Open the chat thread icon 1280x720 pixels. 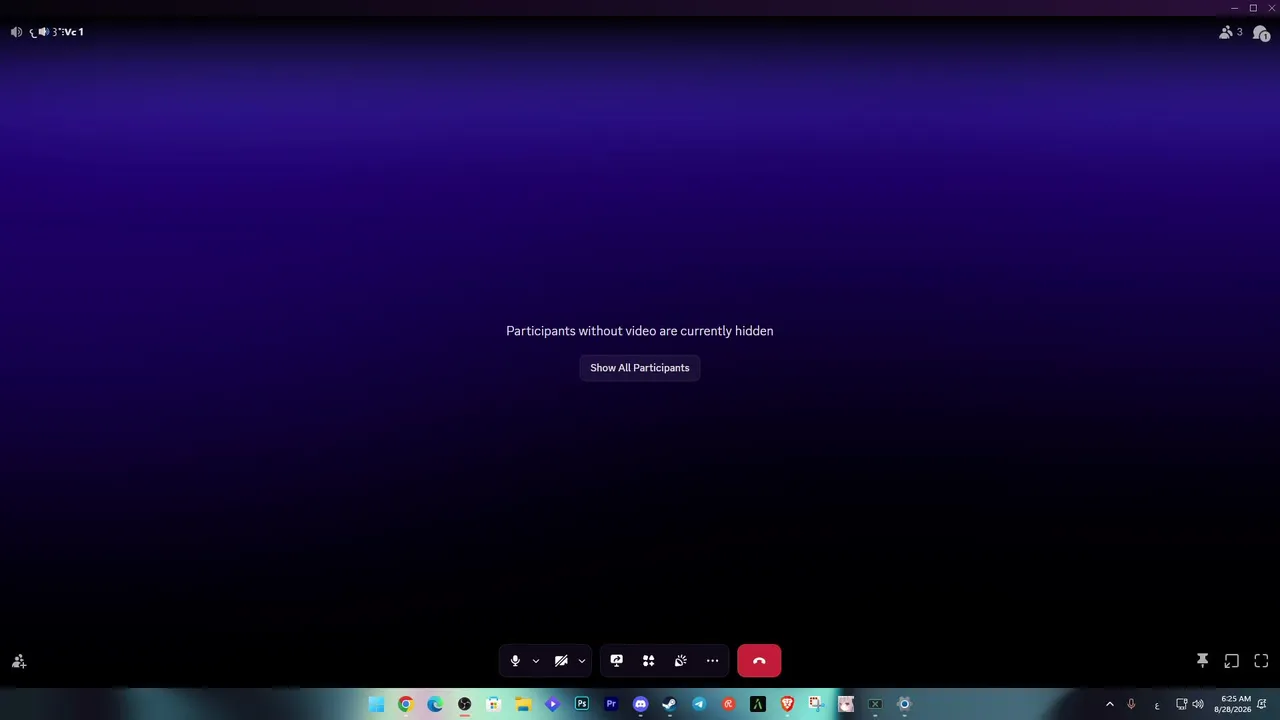[x=1262, y=33]
